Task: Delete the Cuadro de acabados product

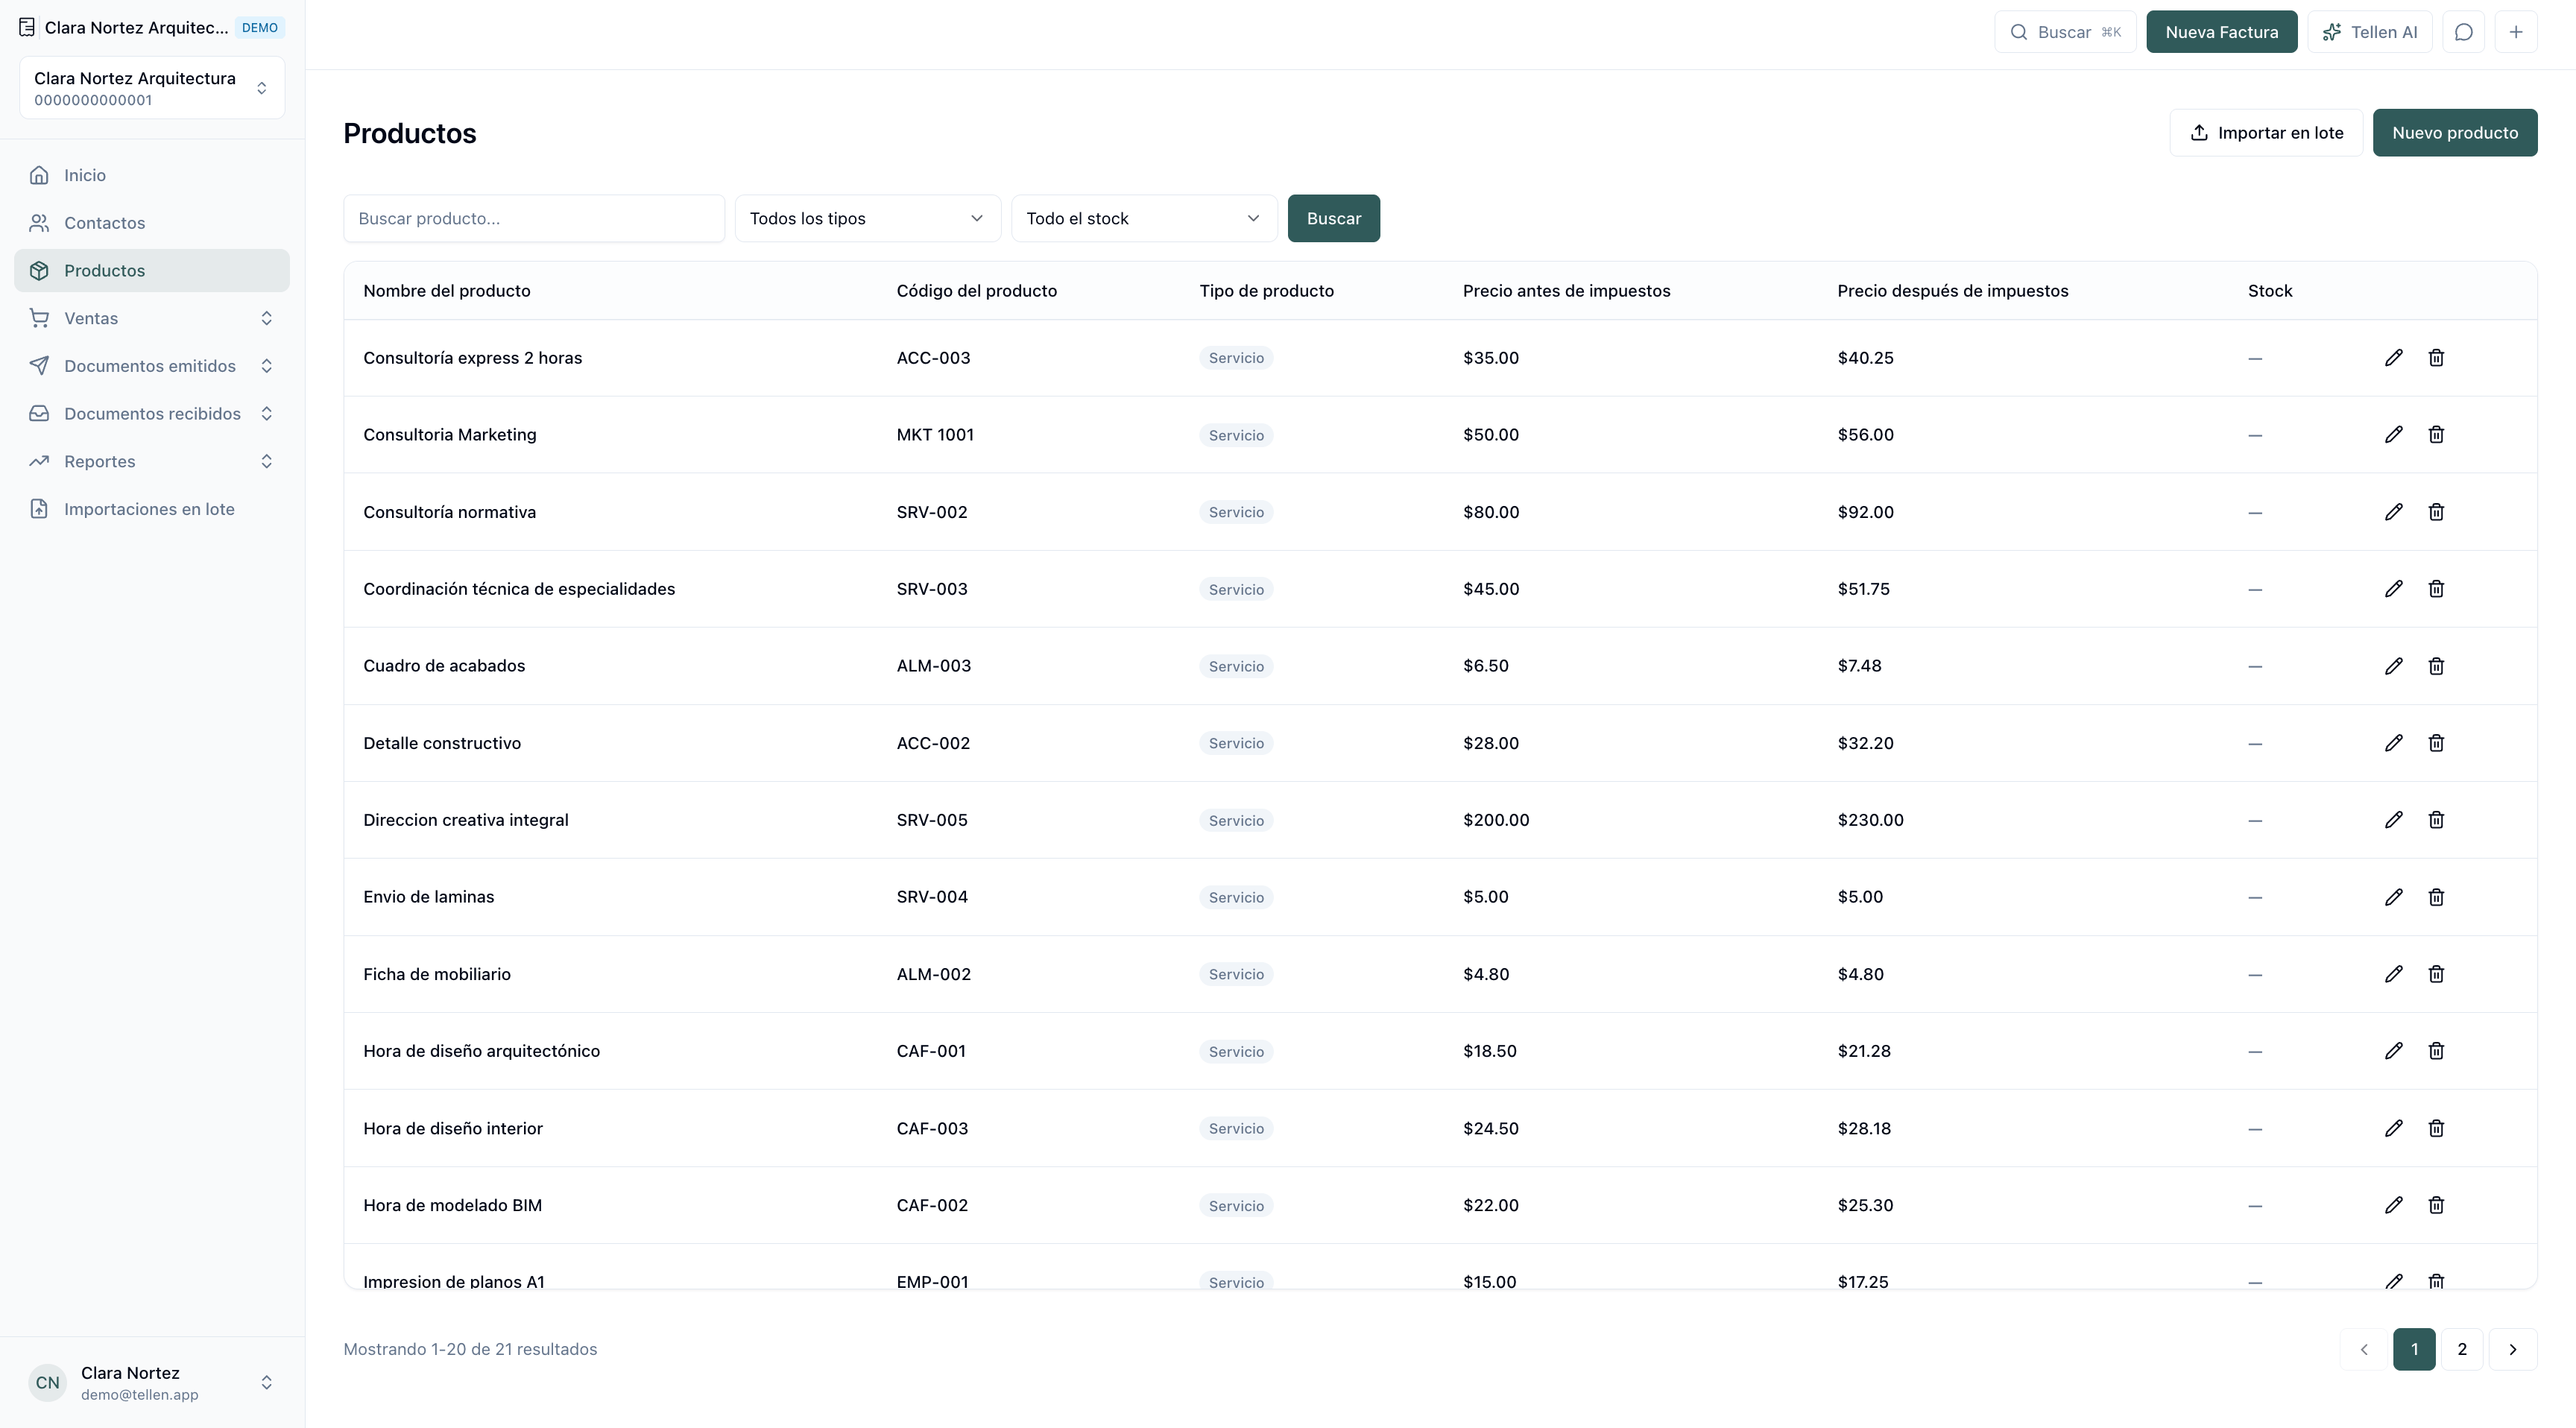Action: coord(2436,666)
